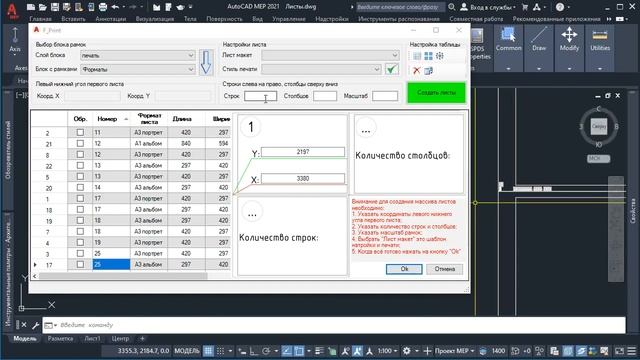
Task: Open the Autodesk App Store cart icon
Action: (x=525, y=7)
